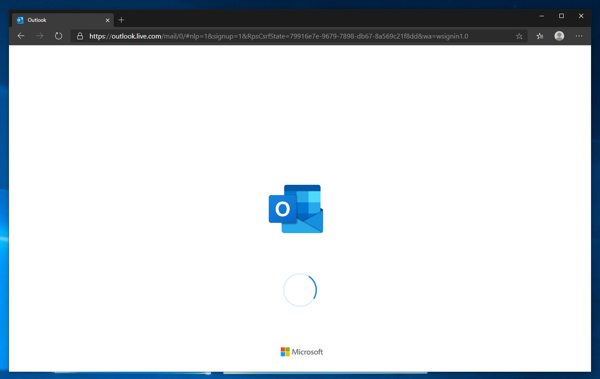This screenshot has height=379, width=600.
Task: Click the Outlook logo in page center
Action: tap(296, 209)
